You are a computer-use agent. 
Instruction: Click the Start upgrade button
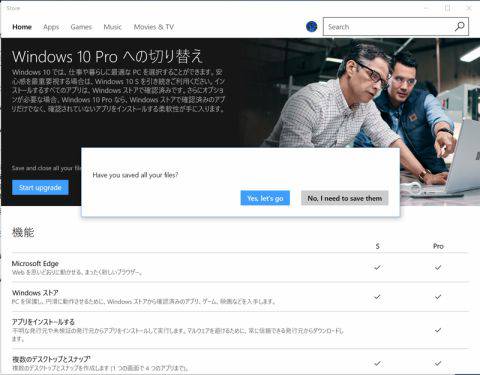coord(40,187)
